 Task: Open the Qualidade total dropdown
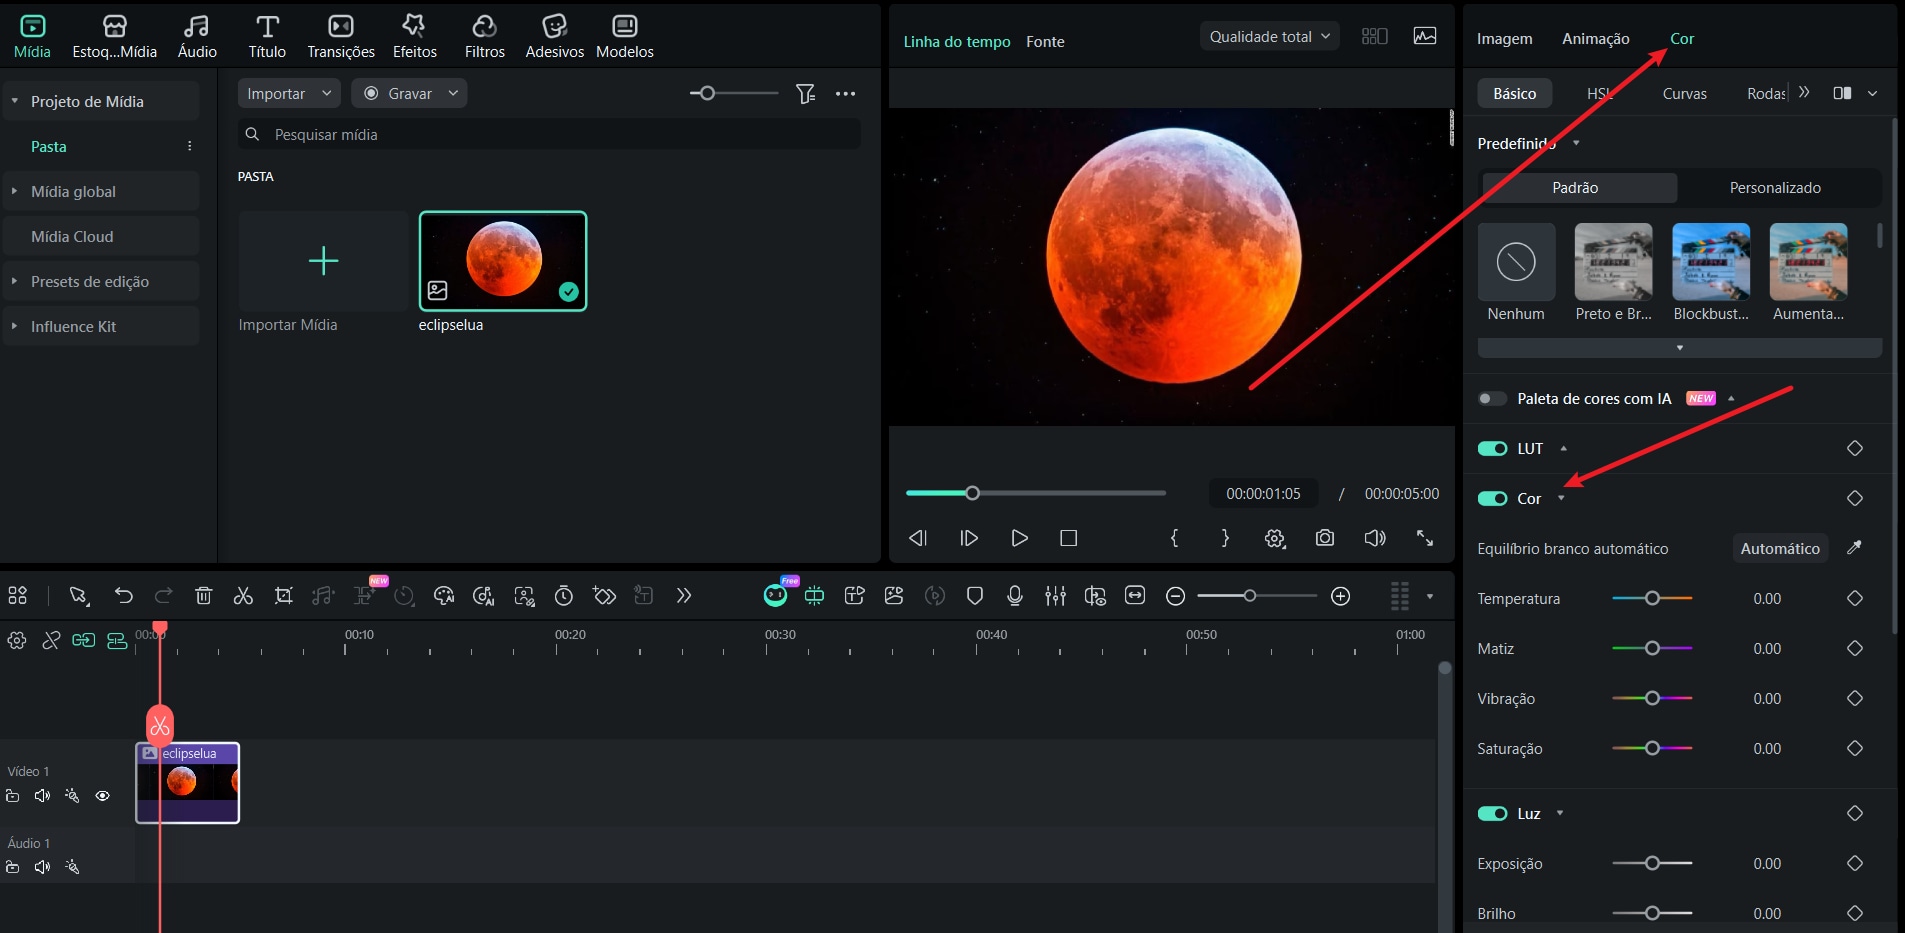1269,35
